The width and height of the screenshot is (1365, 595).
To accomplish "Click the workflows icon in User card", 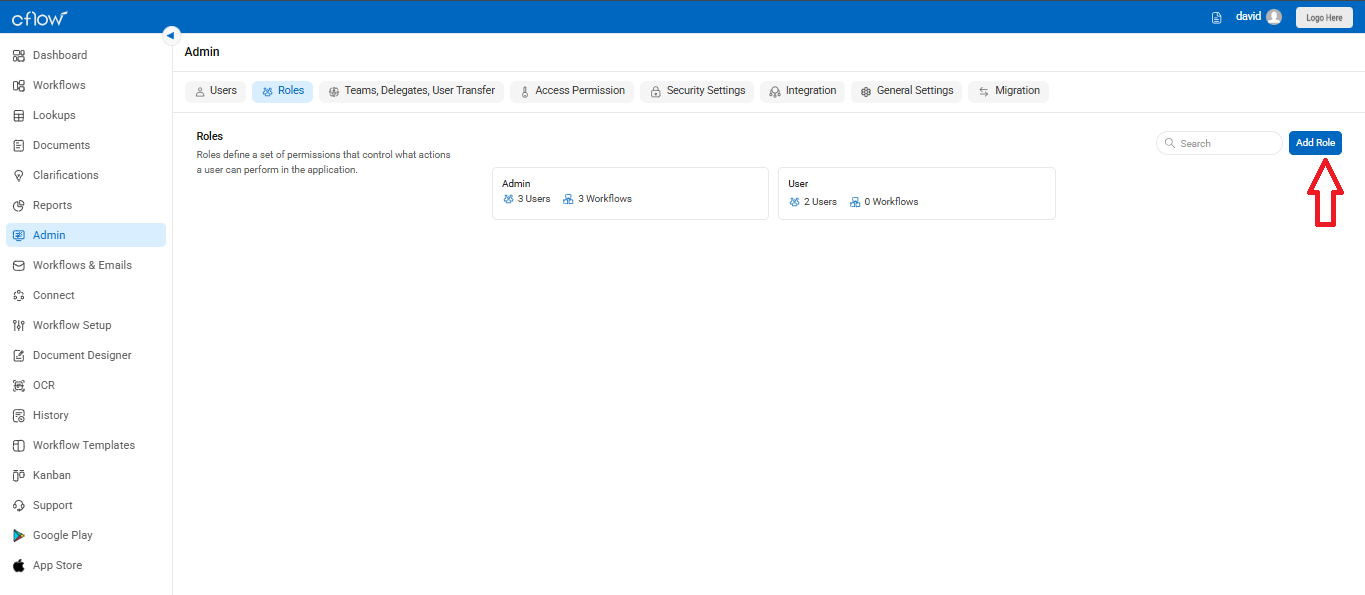I will point(855,202).
